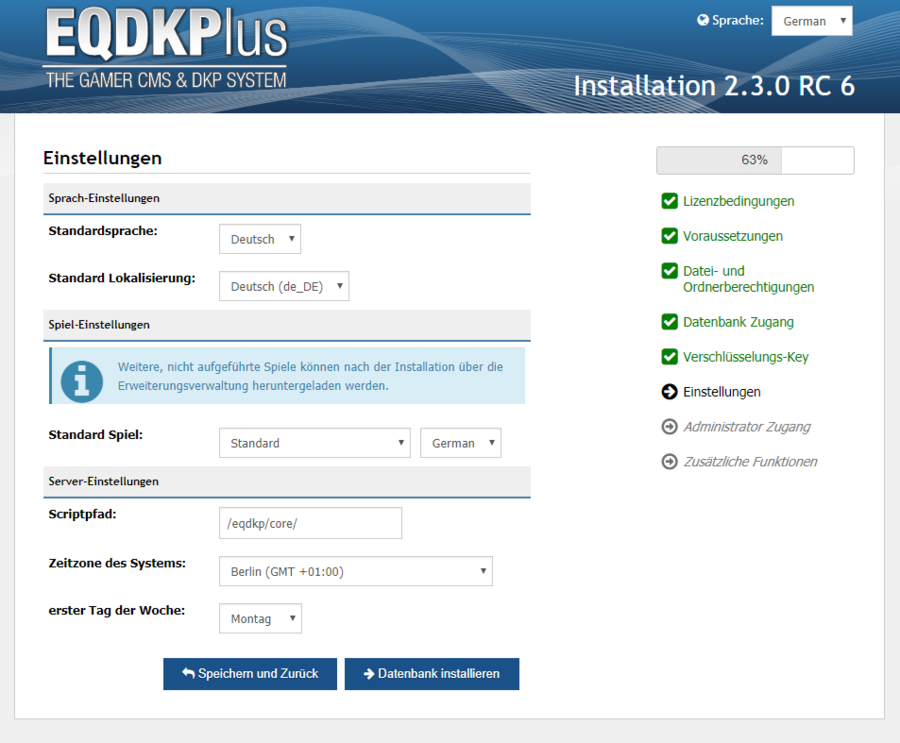Image resolution: width=900 pixels, height=743 pixels.
Task: Open the Sprache language selector showing German
Action: coord(812,20)
